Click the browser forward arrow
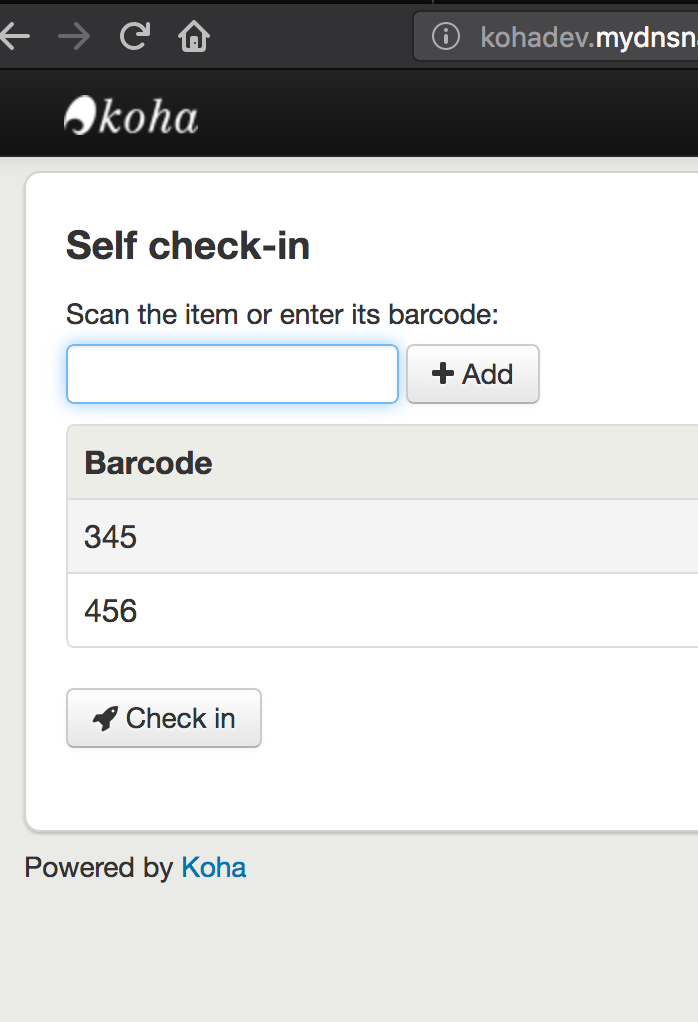Viewport: 698px width, 1022px height. click(x=74, y=37)
